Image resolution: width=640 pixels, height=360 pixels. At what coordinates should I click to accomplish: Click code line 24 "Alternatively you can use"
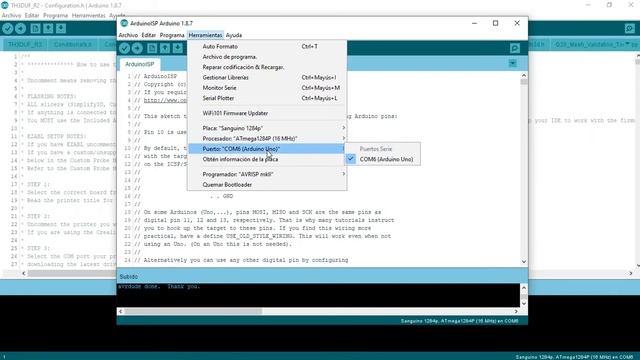(x=241, y=260)
